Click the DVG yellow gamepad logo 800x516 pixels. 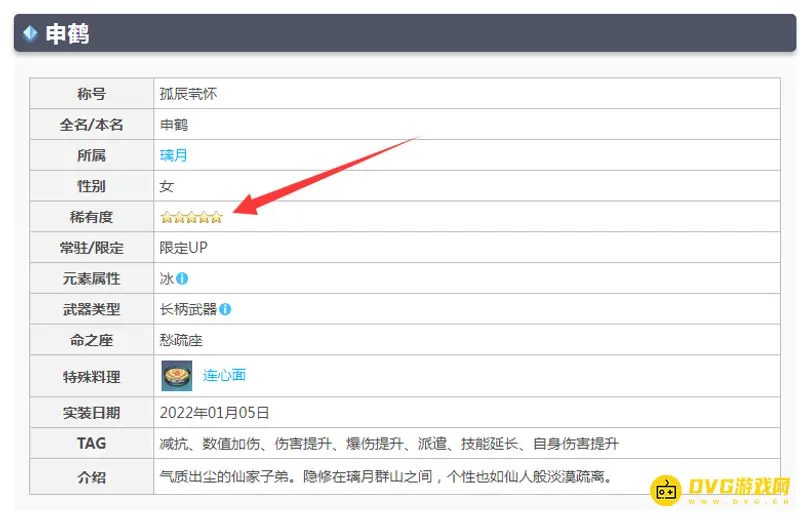(667, 490)
